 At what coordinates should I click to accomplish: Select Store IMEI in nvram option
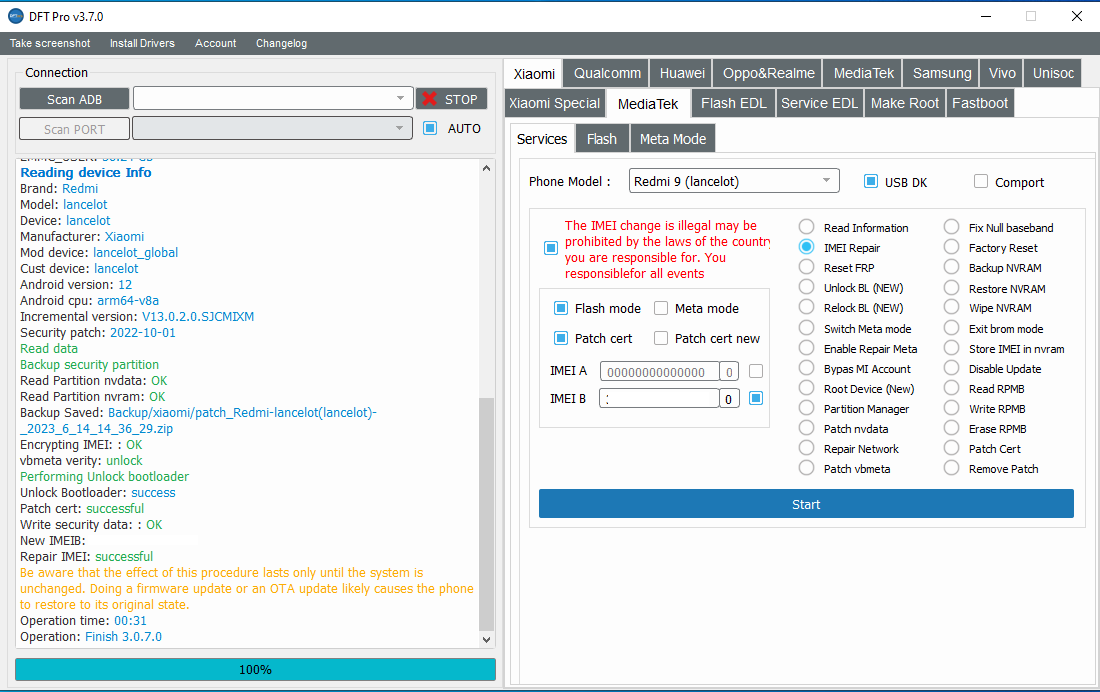(x=951, y=348)
